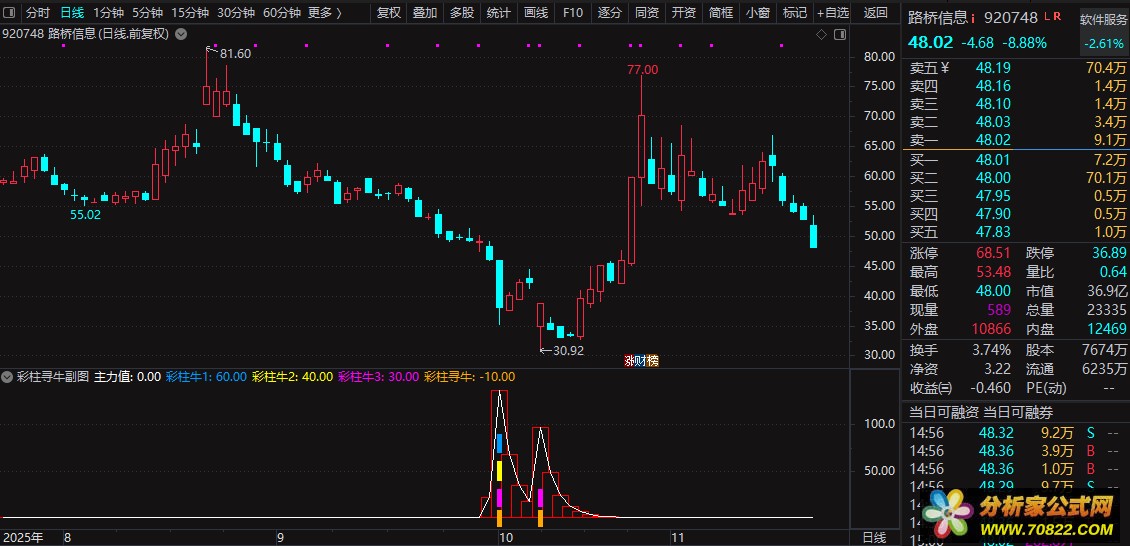
Task: Click the 日线 period label at bottom right
Action: pos(874,537)
